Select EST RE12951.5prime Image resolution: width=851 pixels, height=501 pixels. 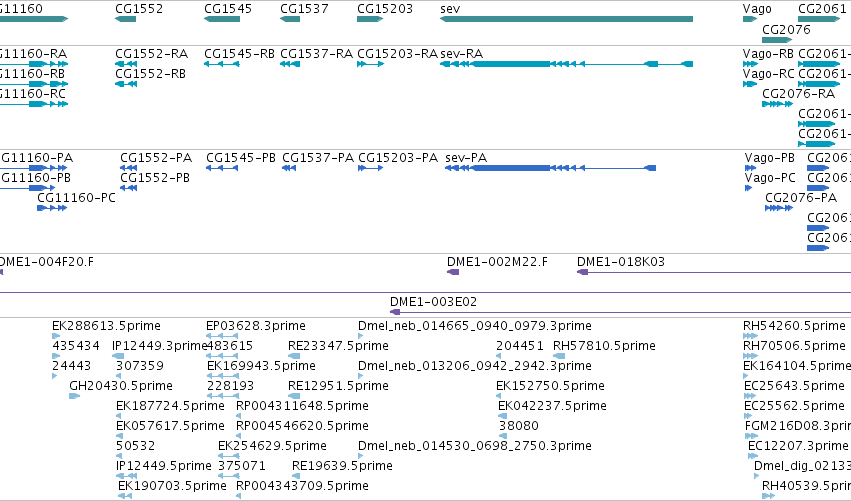(x=338, y=386)
